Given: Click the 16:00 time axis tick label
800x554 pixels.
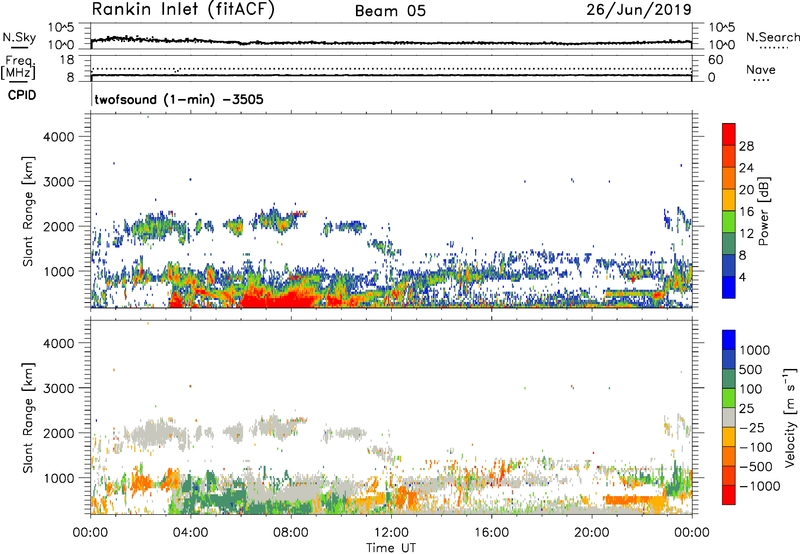Looking at the screenshot, I should [x=491, y=533].
